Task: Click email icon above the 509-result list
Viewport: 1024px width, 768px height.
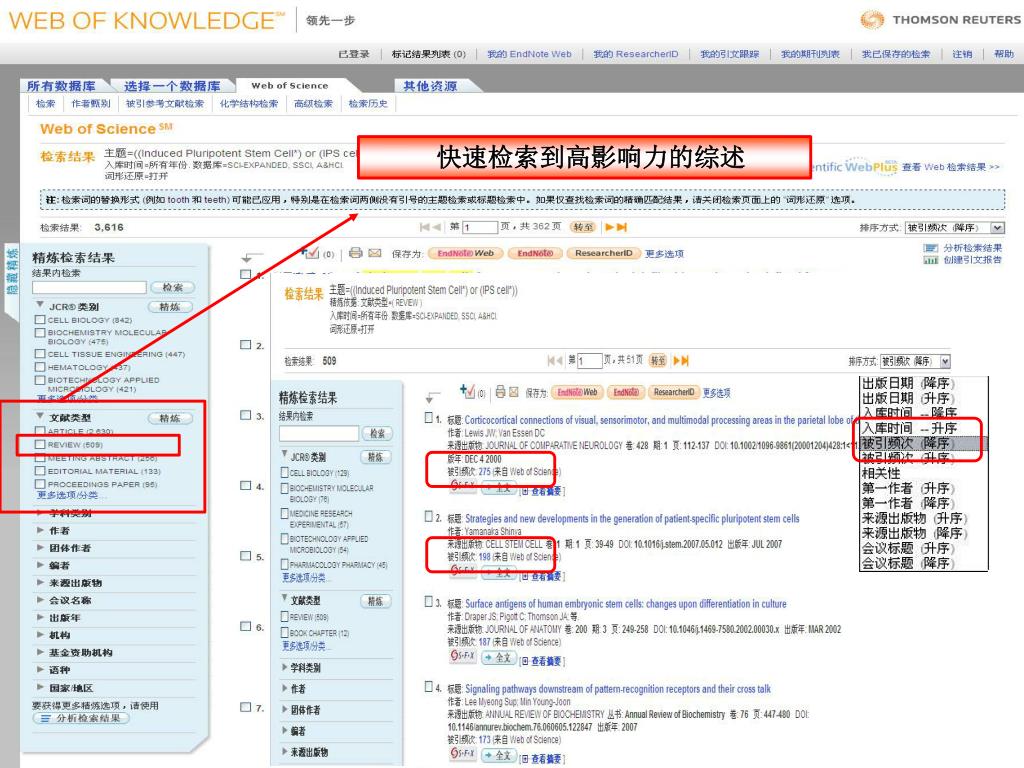Action: [x=514, y=392]
